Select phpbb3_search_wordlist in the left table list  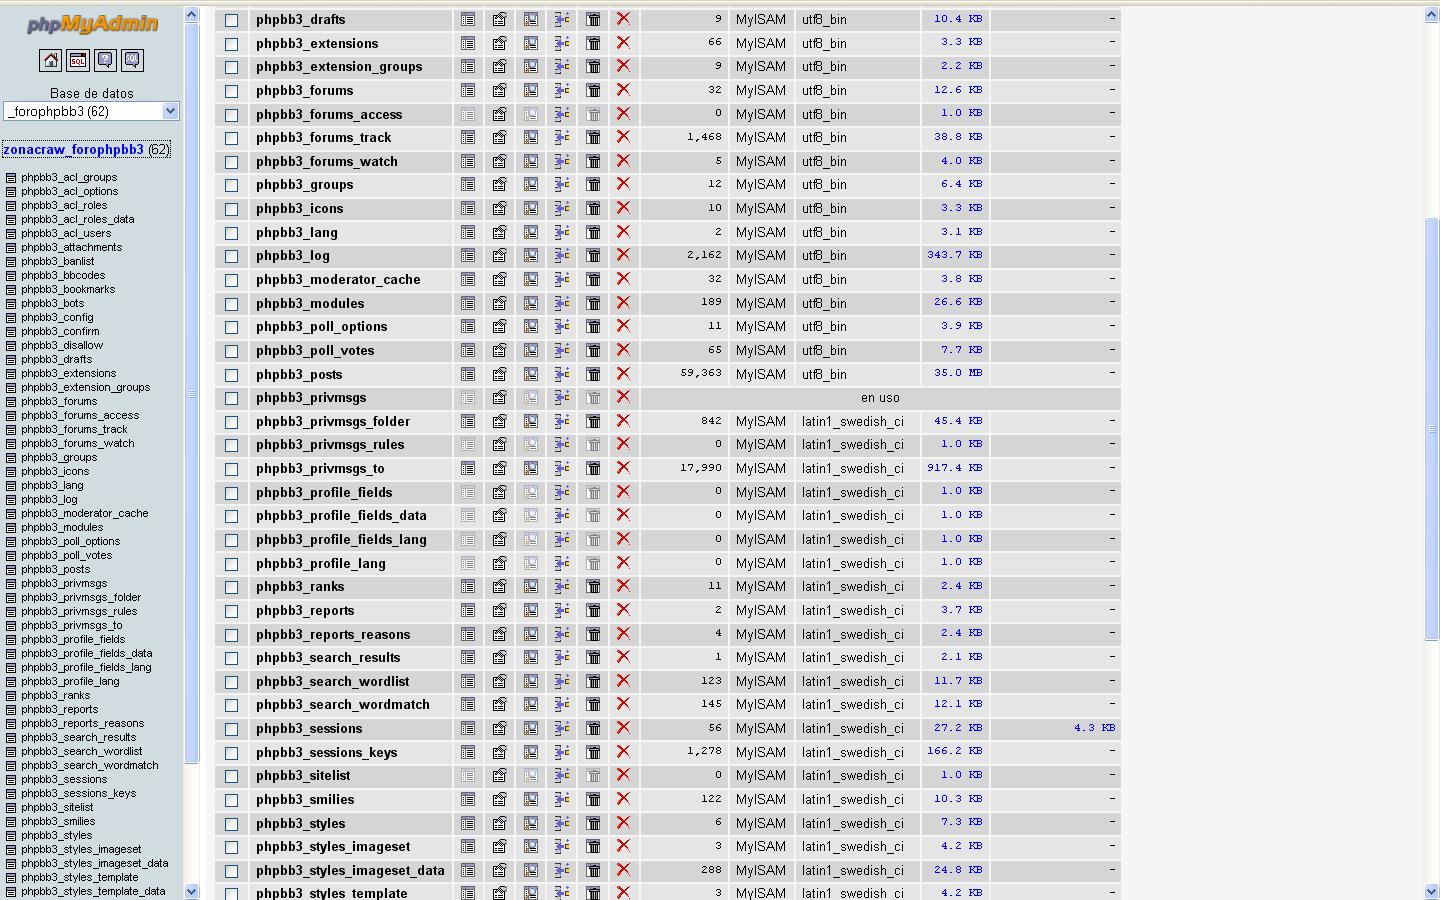click(x=81, y=751)
